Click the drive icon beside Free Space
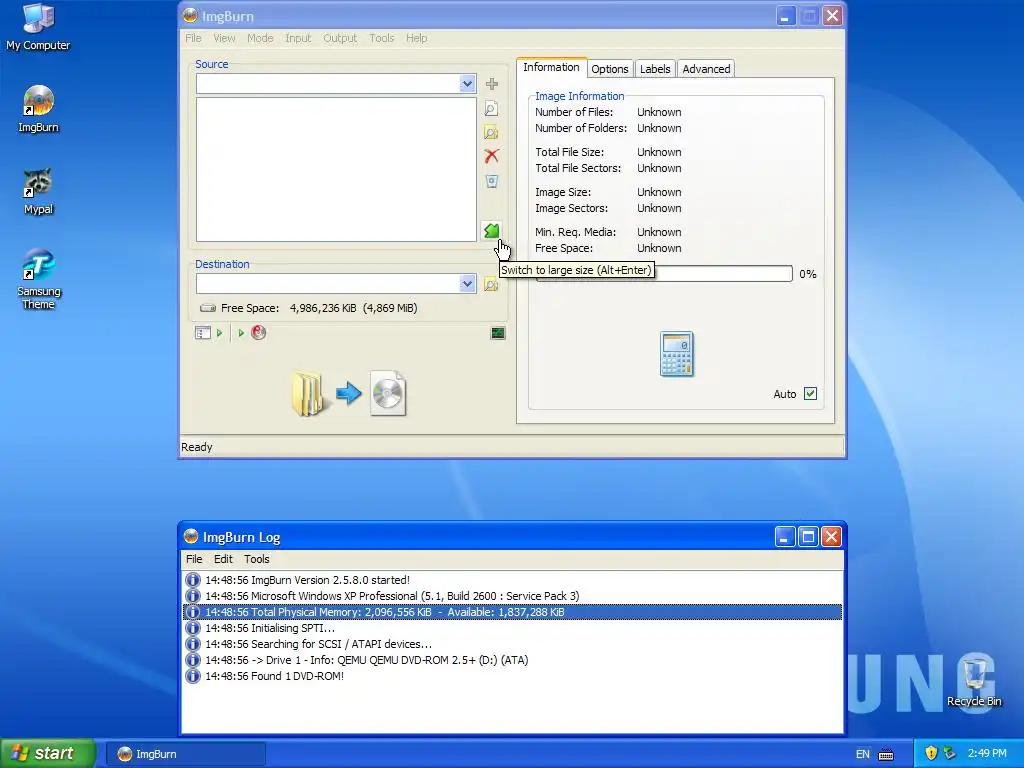This screenshot has width=1024, height=768. pos(208,308)
